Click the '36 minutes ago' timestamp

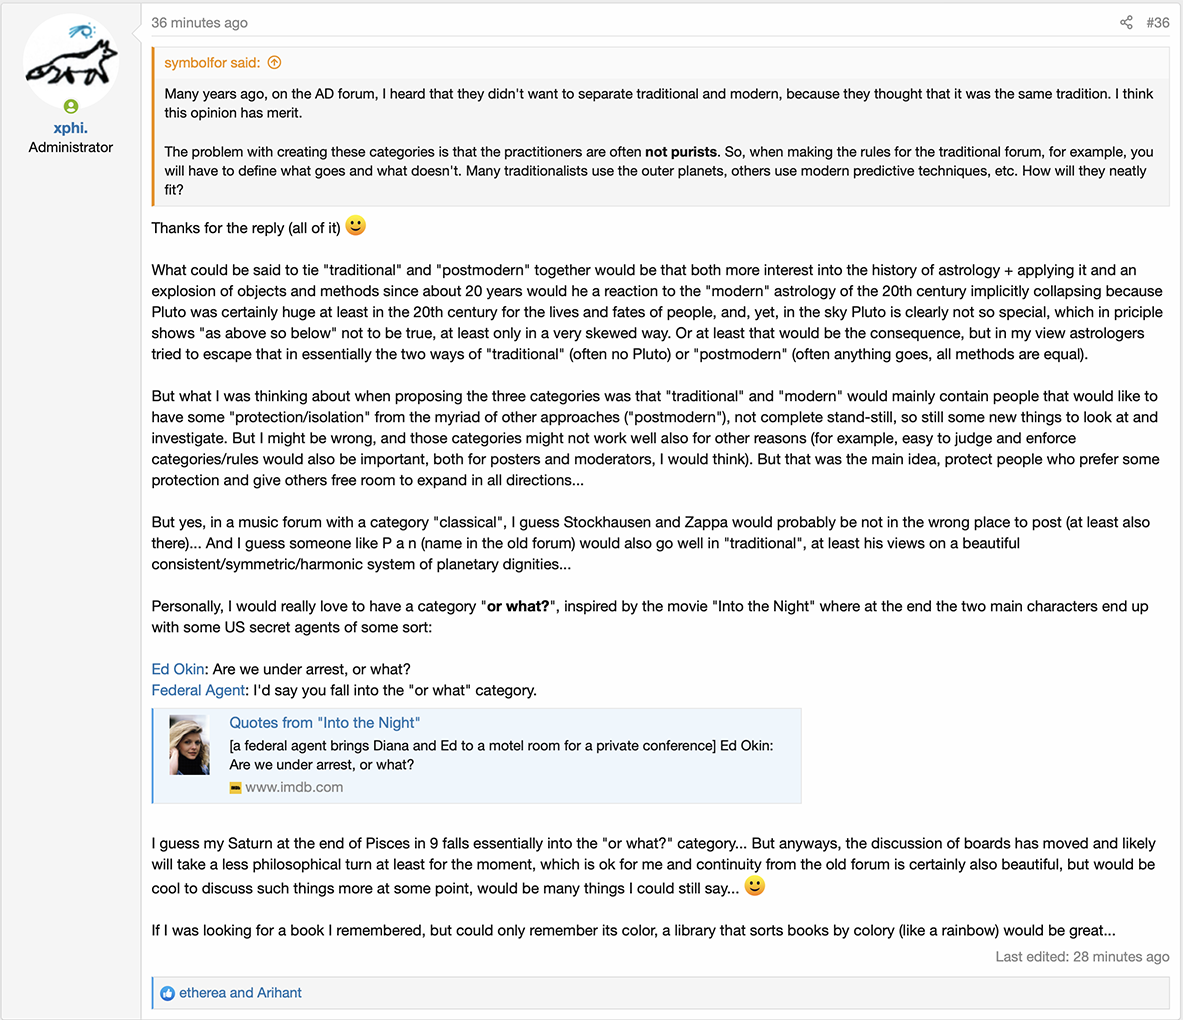[199, 23]
